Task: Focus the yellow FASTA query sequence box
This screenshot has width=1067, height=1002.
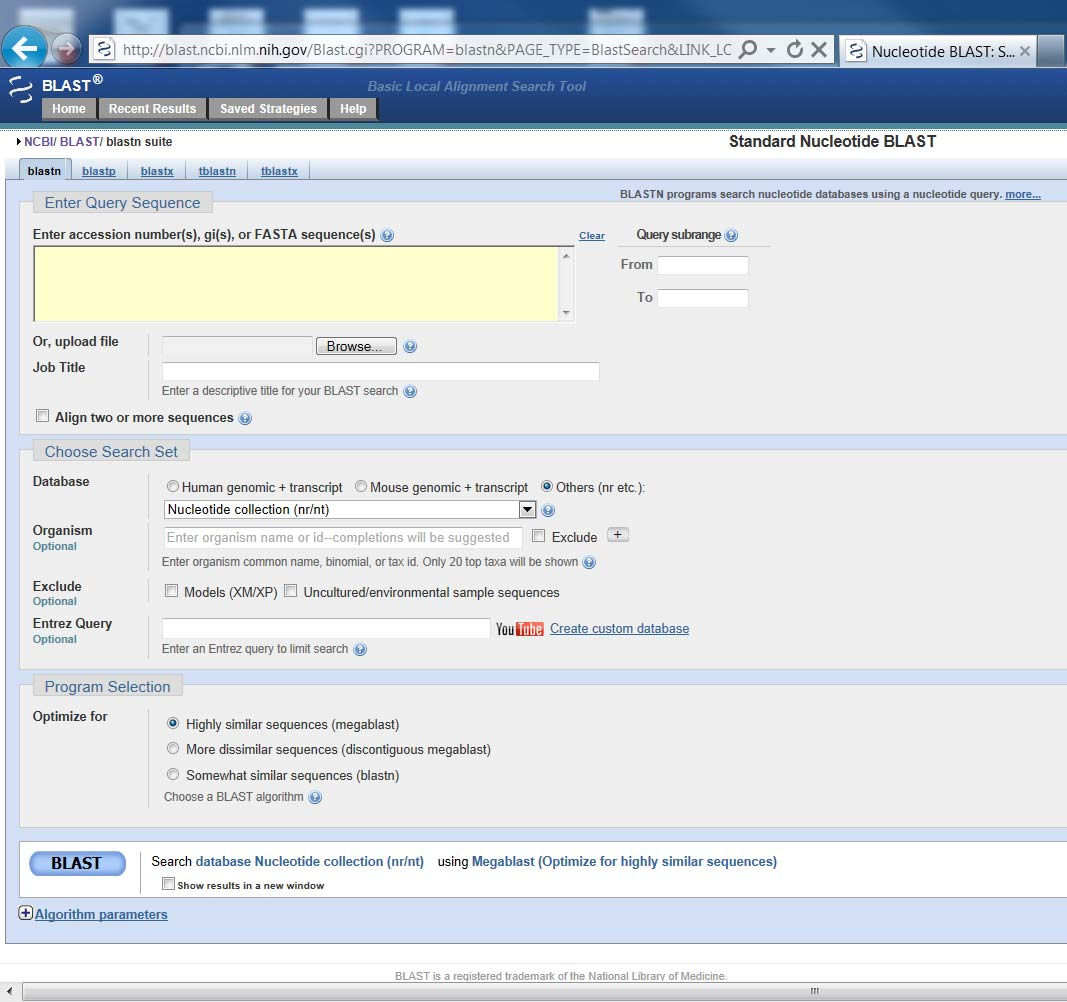Action: pos(297,284)
